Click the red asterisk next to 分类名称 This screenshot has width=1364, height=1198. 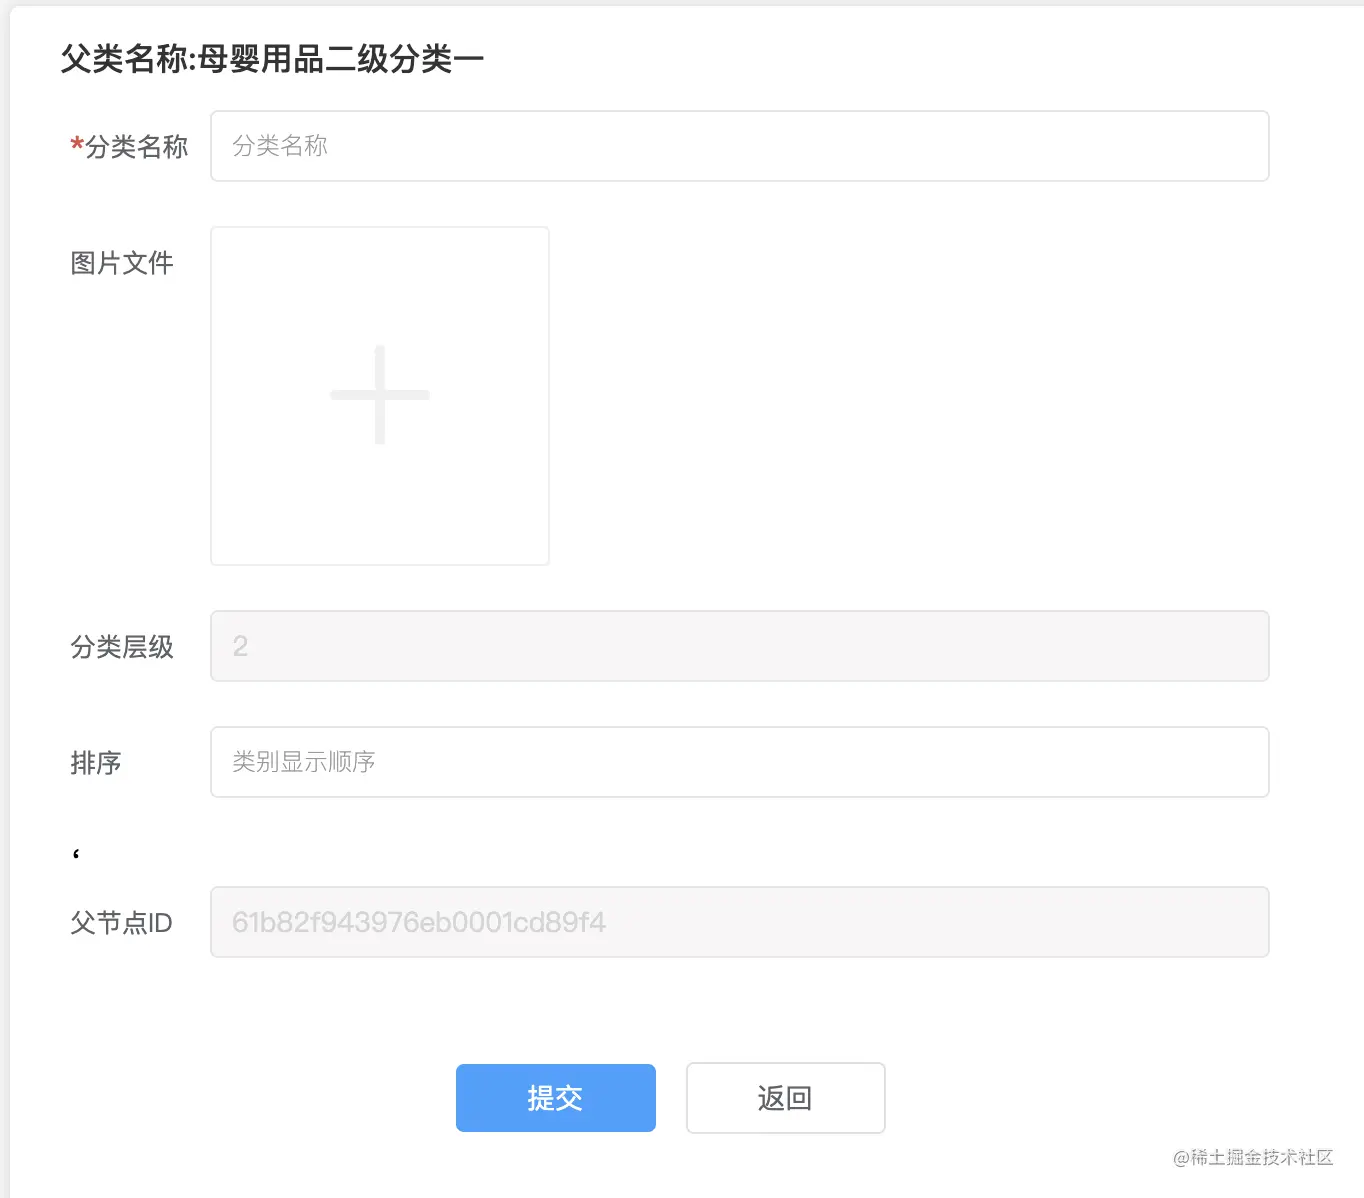coord(76,145)
